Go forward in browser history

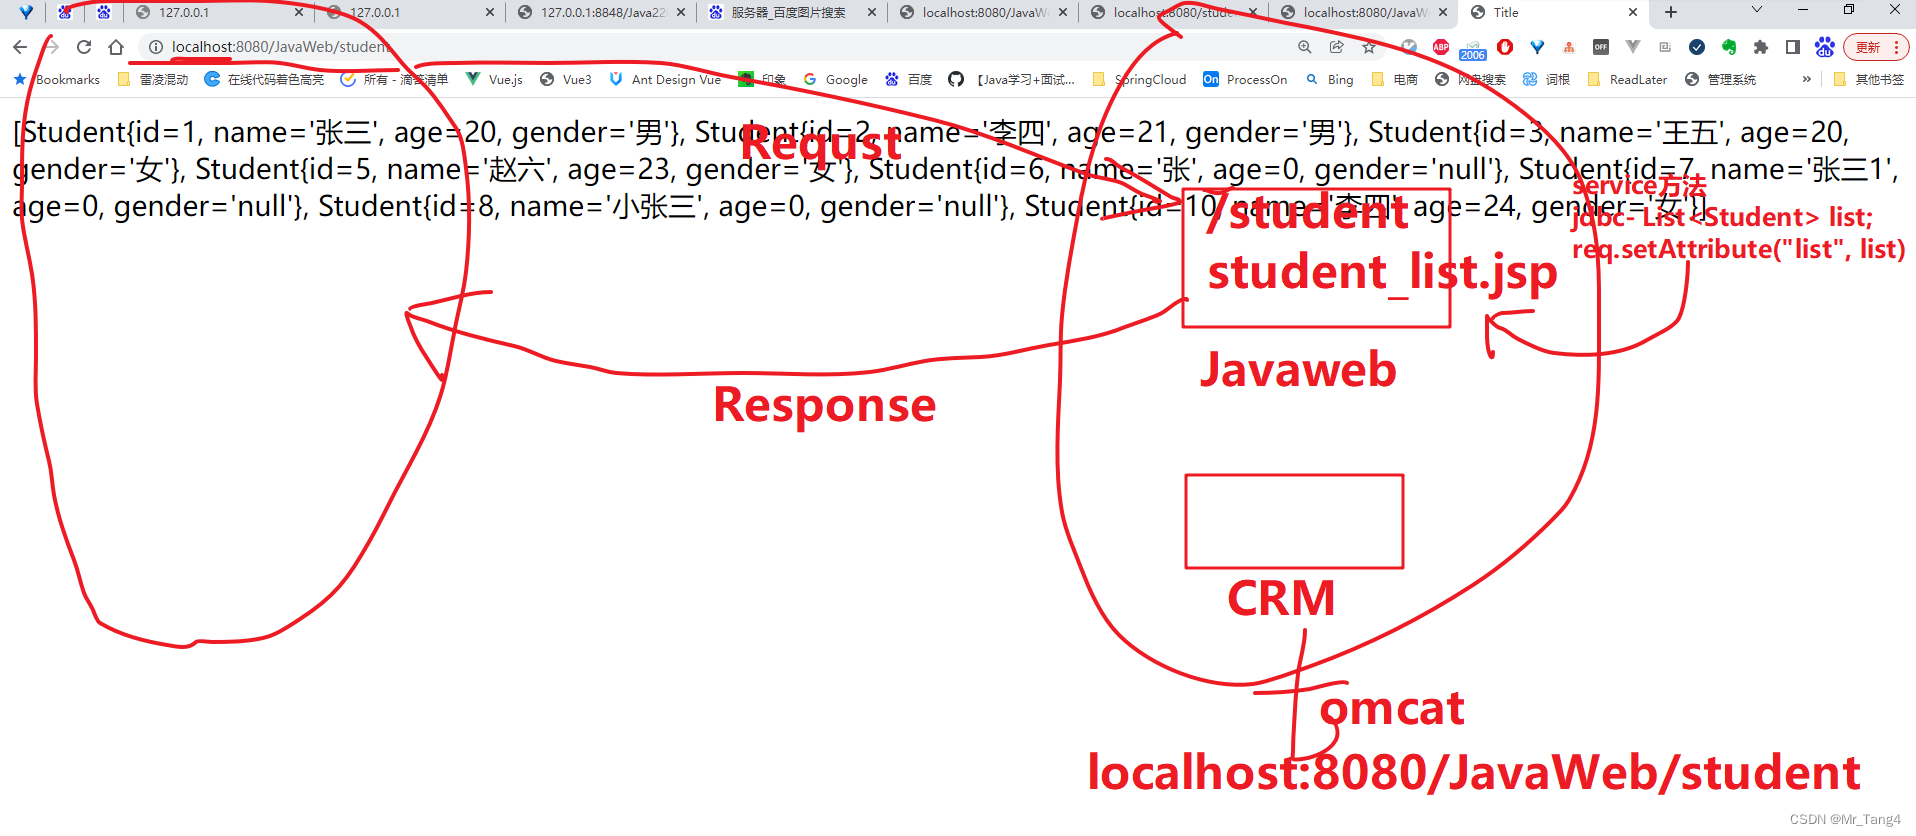(x=52, y=47)
